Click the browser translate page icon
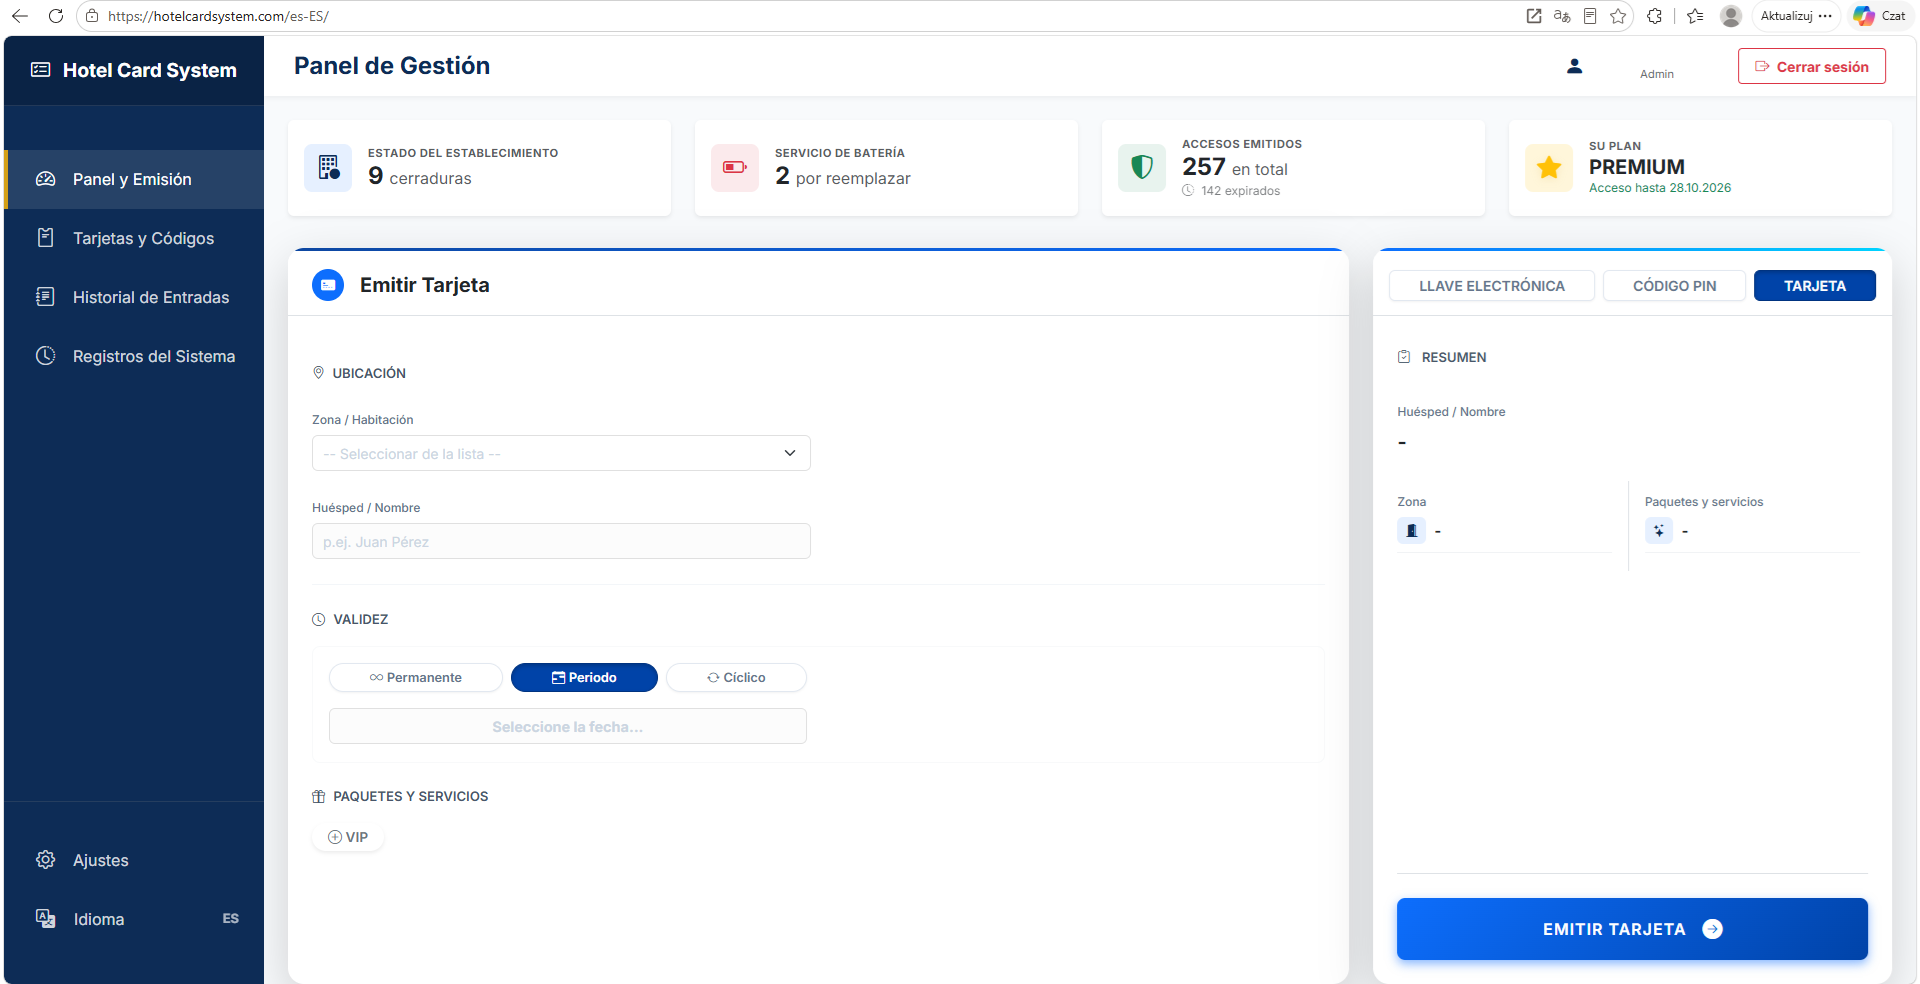 (x=1562, y=16)
